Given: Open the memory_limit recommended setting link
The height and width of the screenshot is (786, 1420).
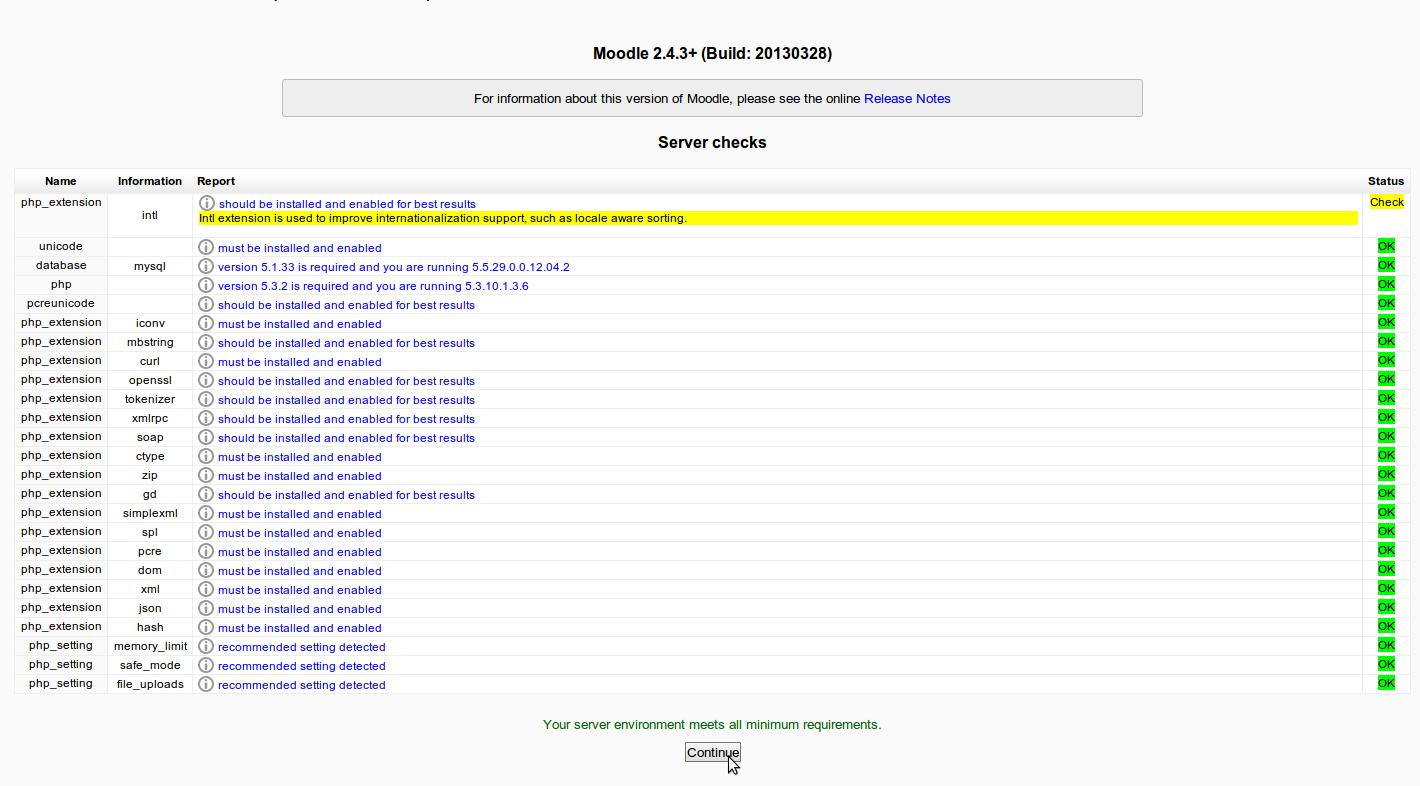Looking at the screenshot, I should (x=302, y=647).
